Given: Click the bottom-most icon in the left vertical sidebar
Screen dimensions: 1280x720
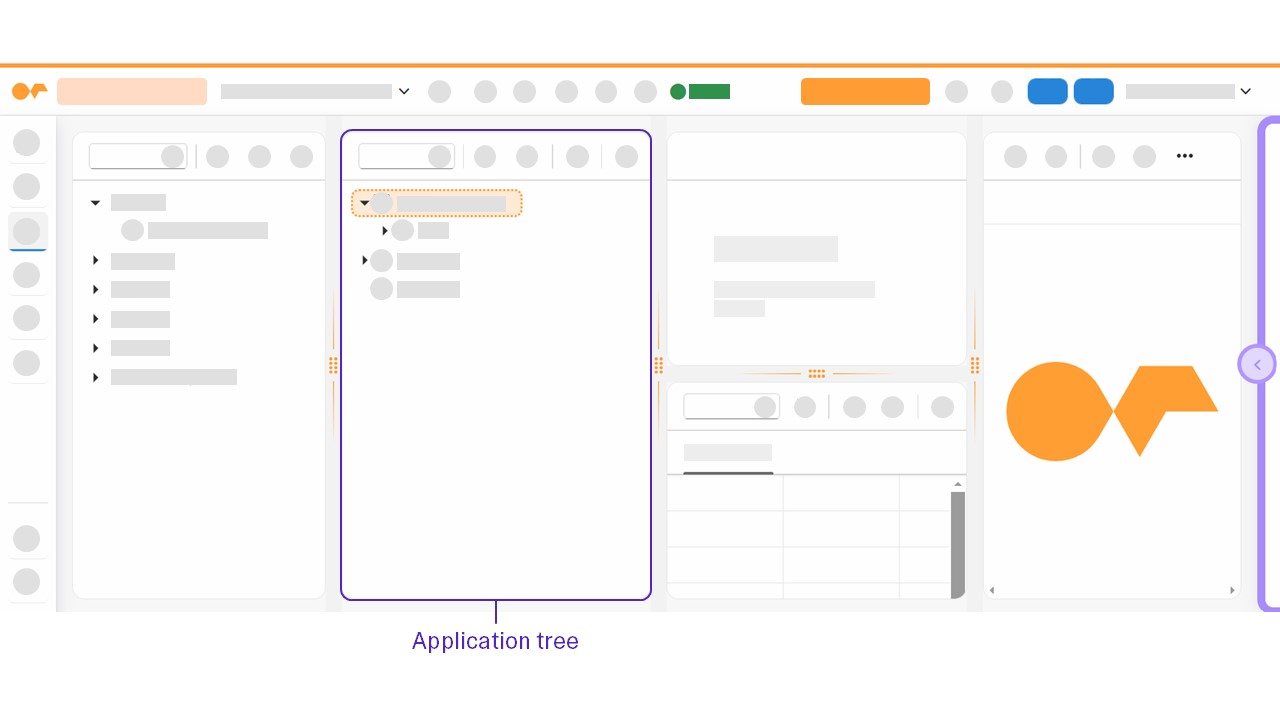Looking at the screenshot, I should (27, 581).
